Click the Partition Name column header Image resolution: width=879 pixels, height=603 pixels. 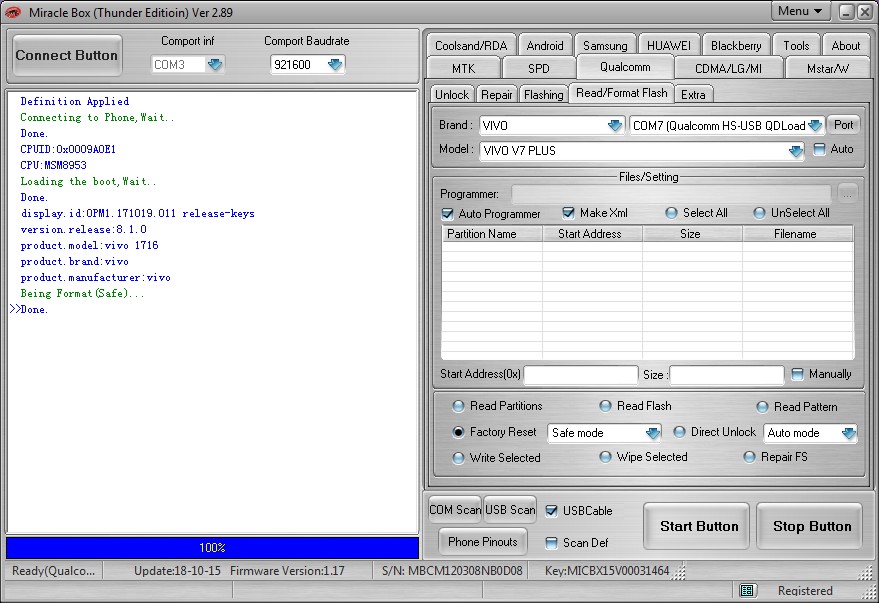492,234
